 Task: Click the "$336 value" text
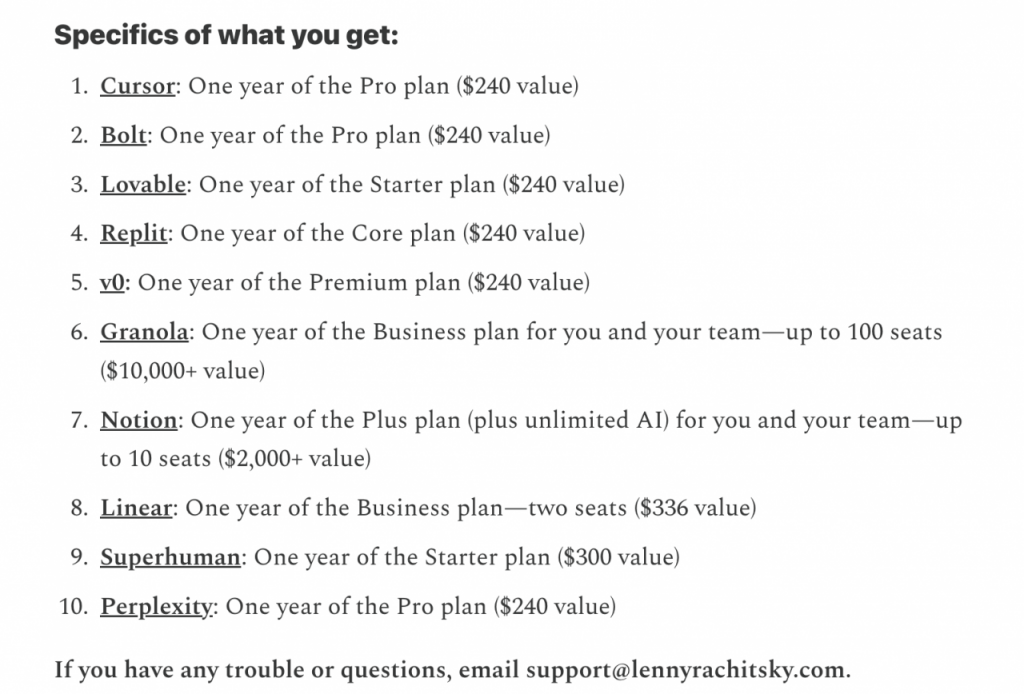tap(694, 508)
